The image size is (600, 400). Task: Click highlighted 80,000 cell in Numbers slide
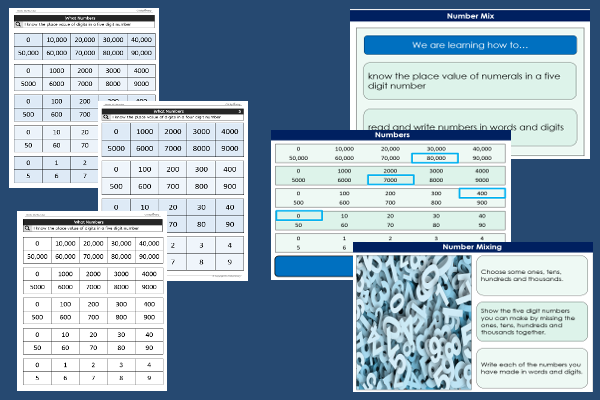tap(435, 158)
